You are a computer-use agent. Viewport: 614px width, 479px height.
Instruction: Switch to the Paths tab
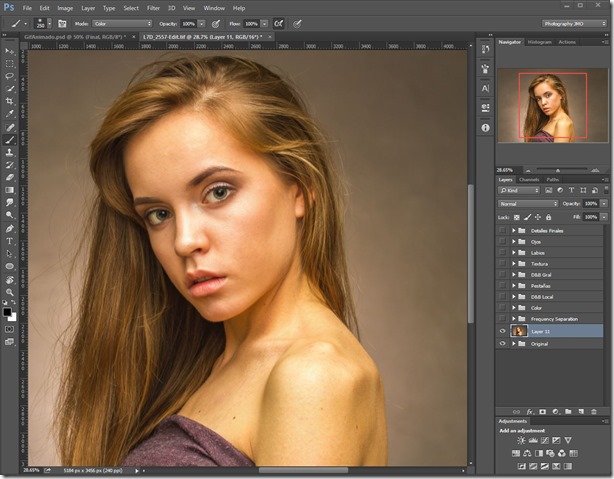pos(553,180)
